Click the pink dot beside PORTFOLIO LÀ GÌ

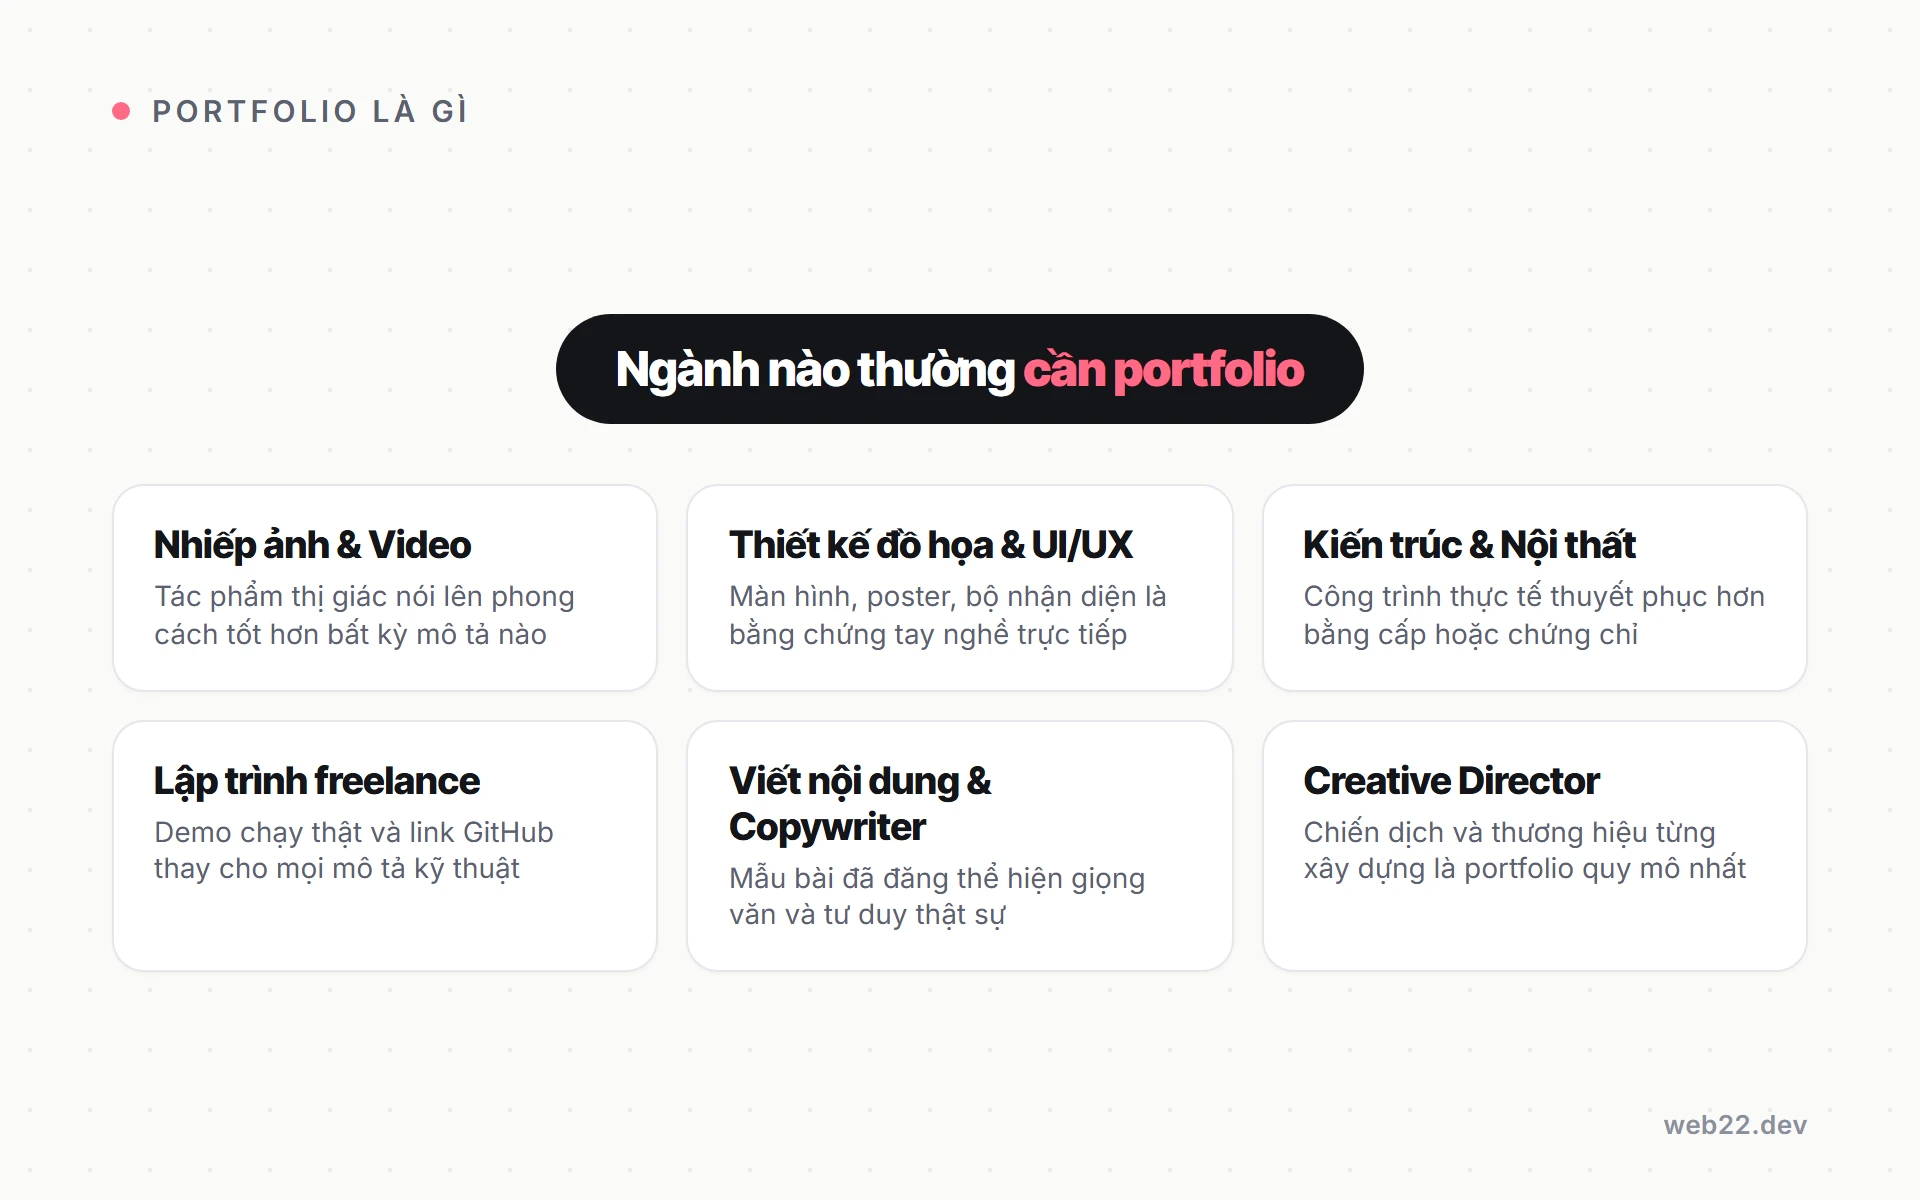click(x=121, y=111)
